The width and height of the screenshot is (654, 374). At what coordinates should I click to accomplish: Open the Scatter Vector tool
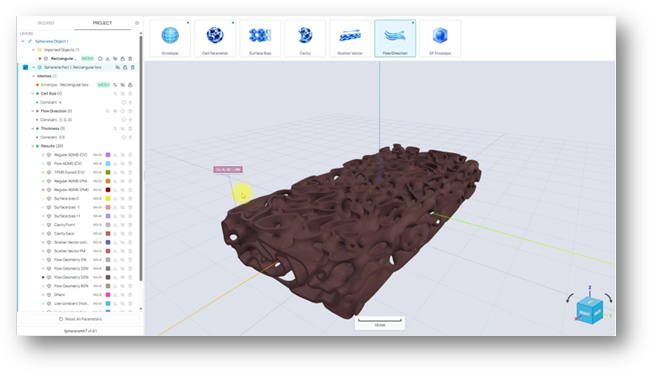coord(350,38)
